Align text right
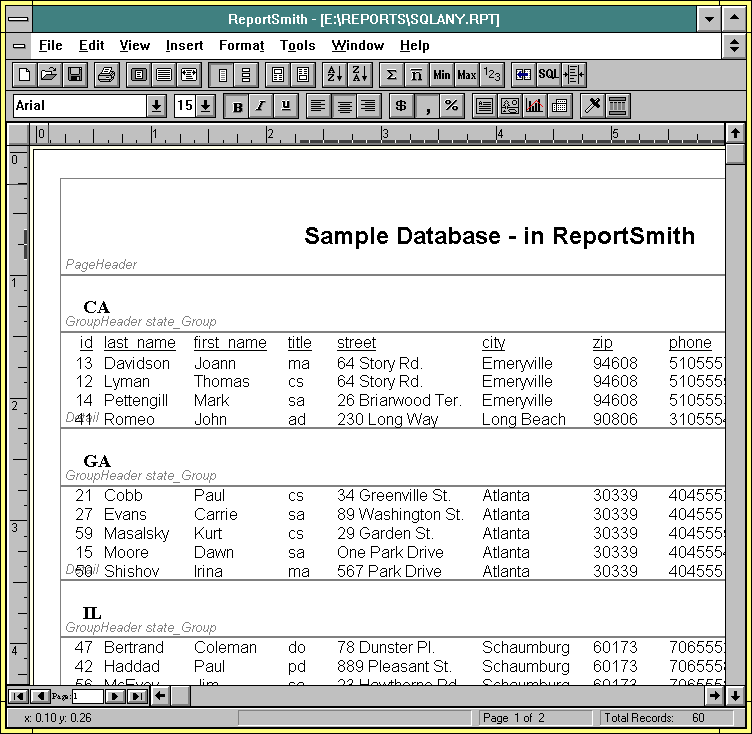 point(369,106)
